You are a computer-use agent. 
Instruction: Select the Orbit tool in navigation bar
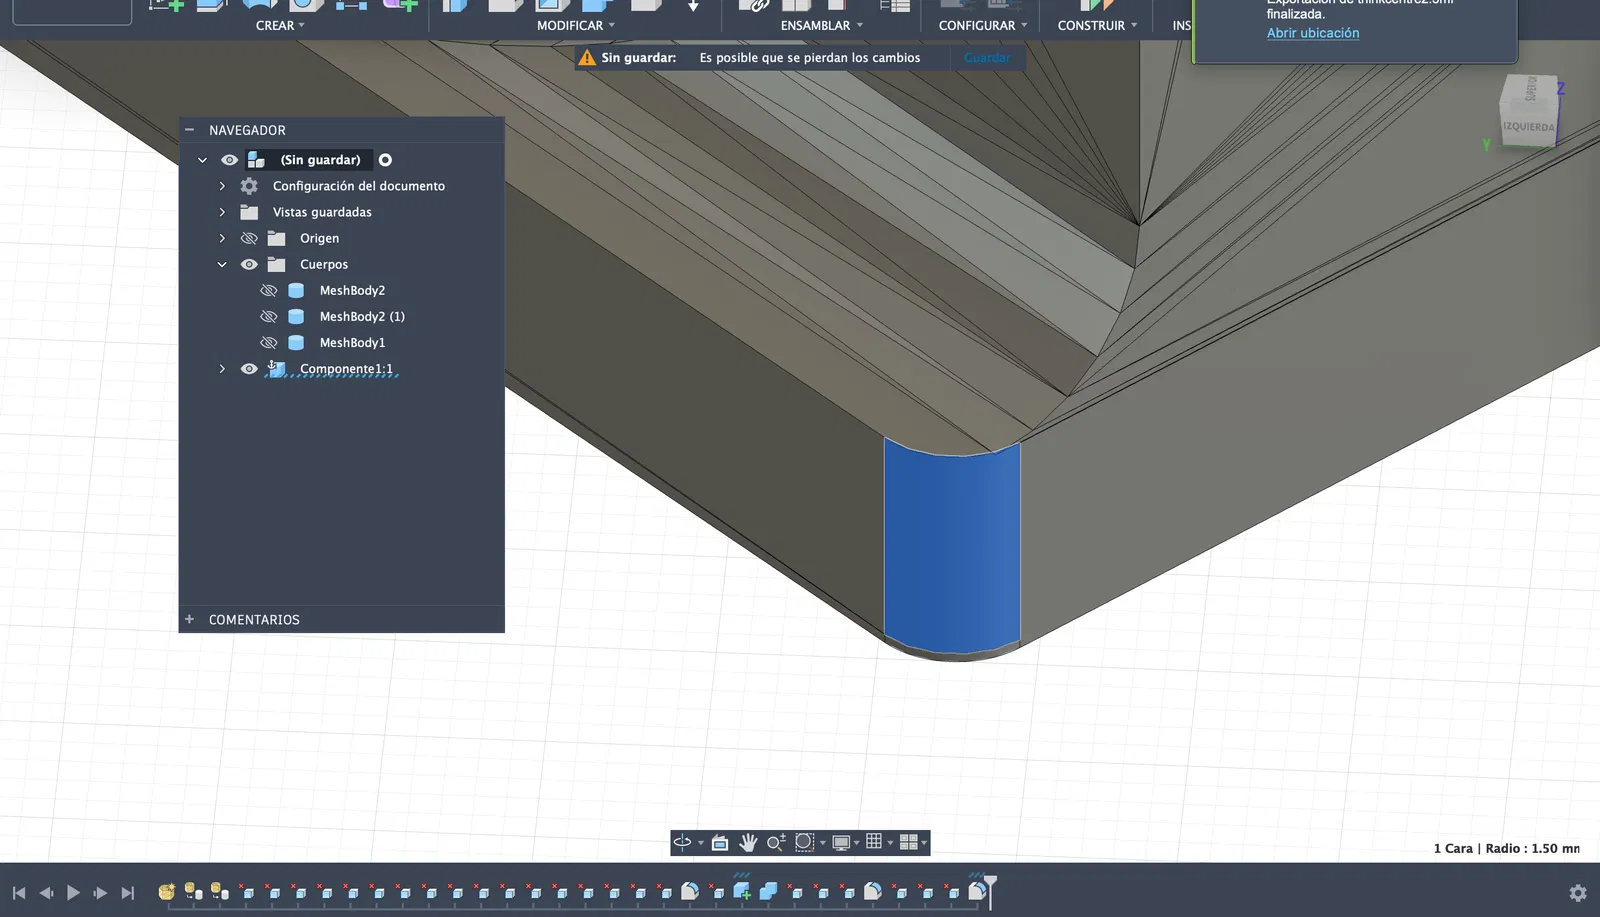[682, 842]
